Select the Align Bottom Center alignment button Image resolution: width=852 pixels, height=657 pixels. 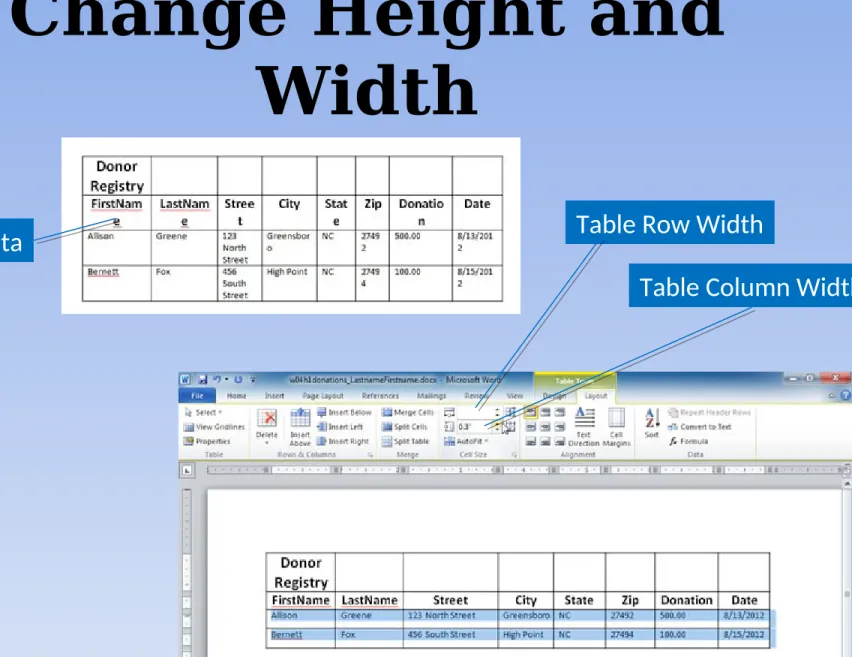[x=545, y=441]
